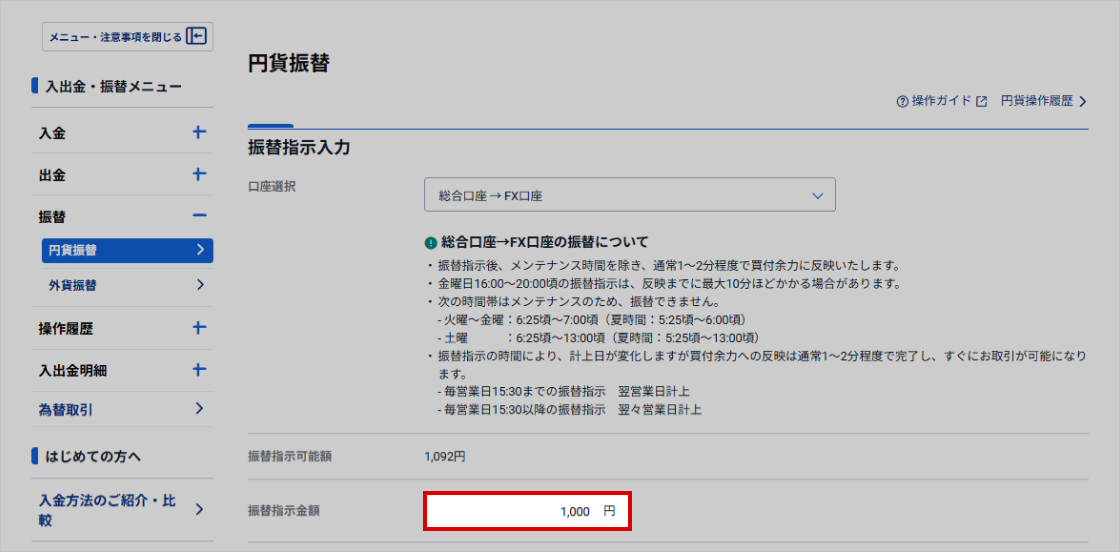Click the collapse menu panel icon

click(197, 37)
